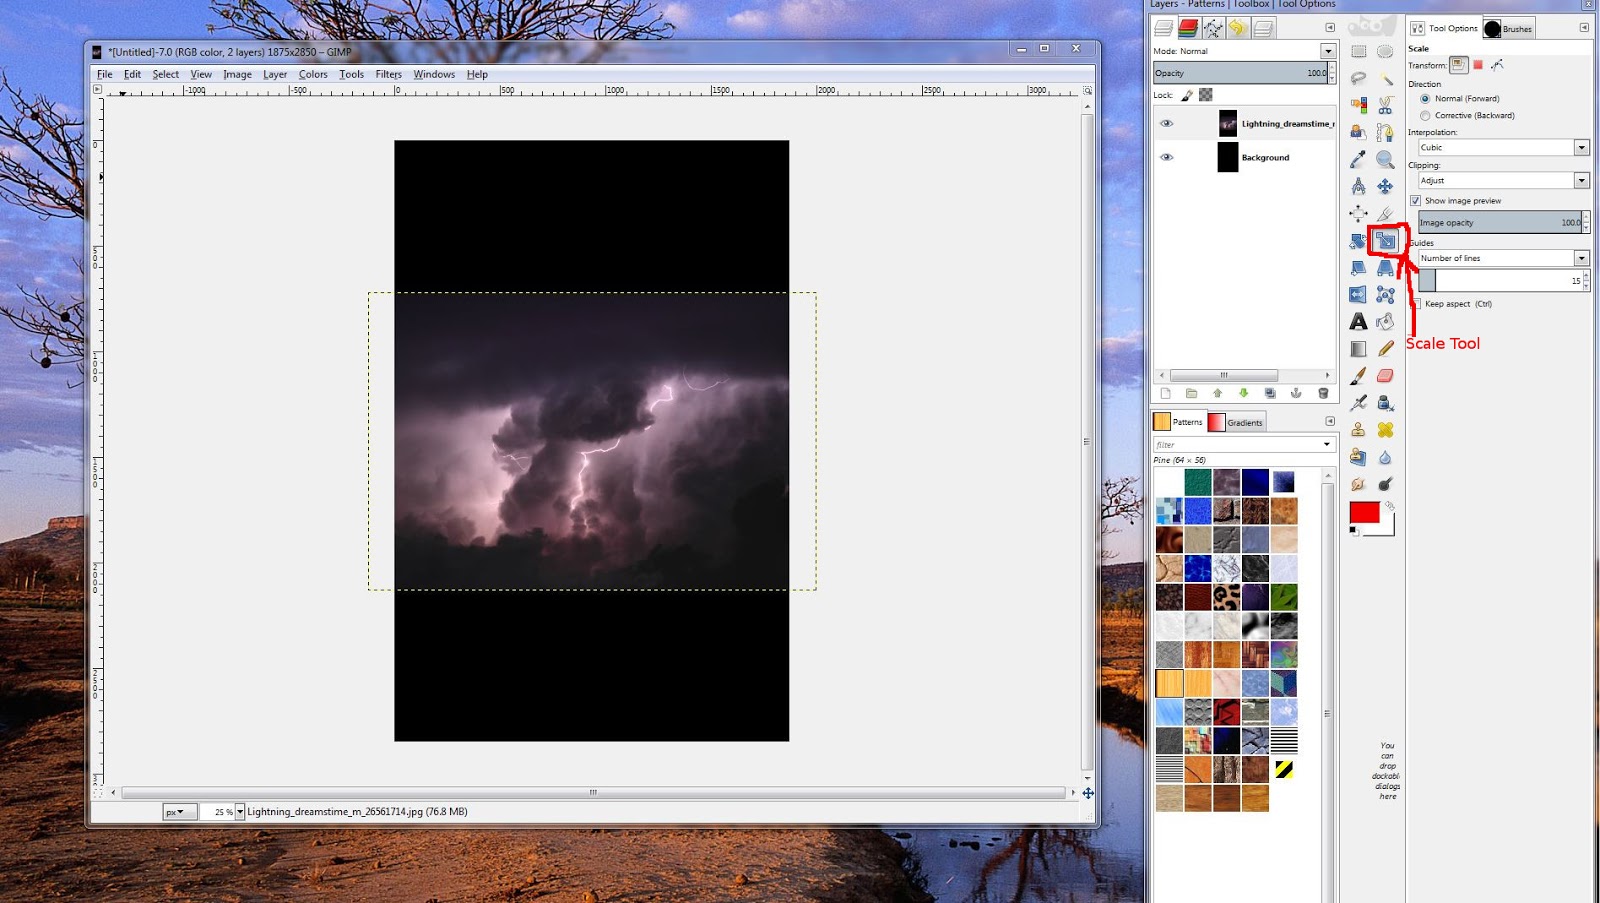Select the Paths tool
Image resolution: width=1600 pixels, height=903 pixels.
pyautogui.click(x=1385, y=132)
